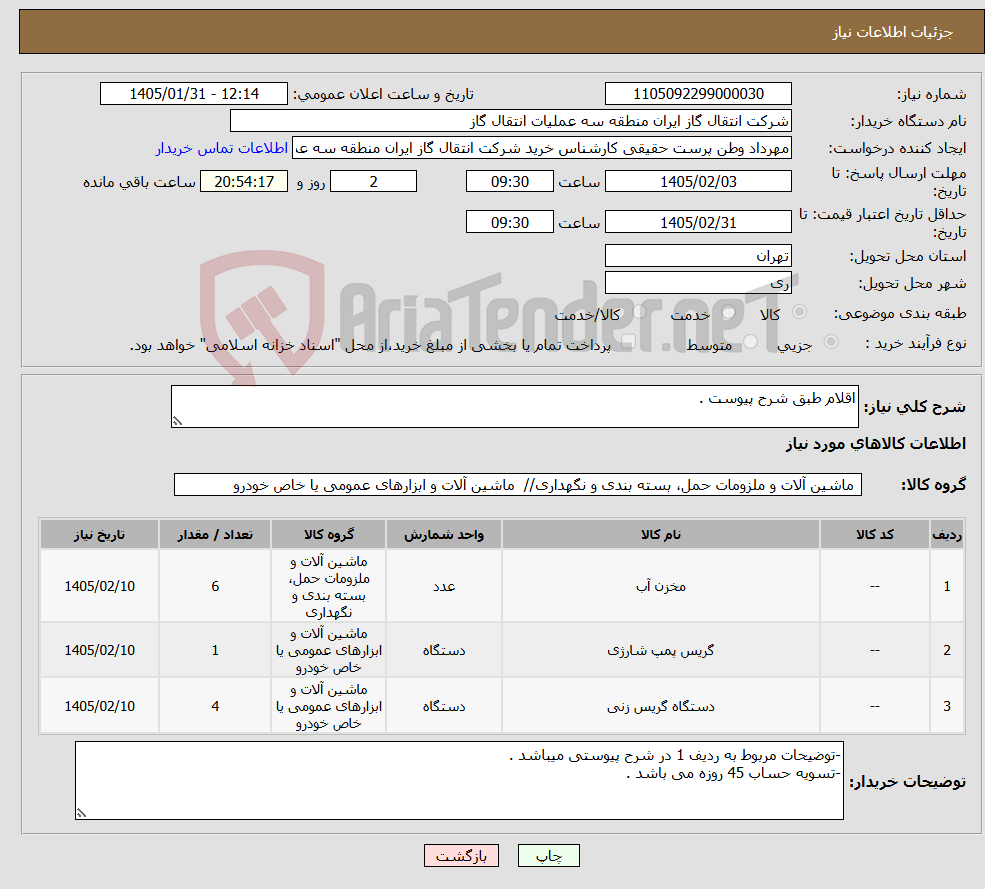The width and height of the screenshot is (985, 889).
Task: Click the buyer organization name field
Action: pos(511,121)
